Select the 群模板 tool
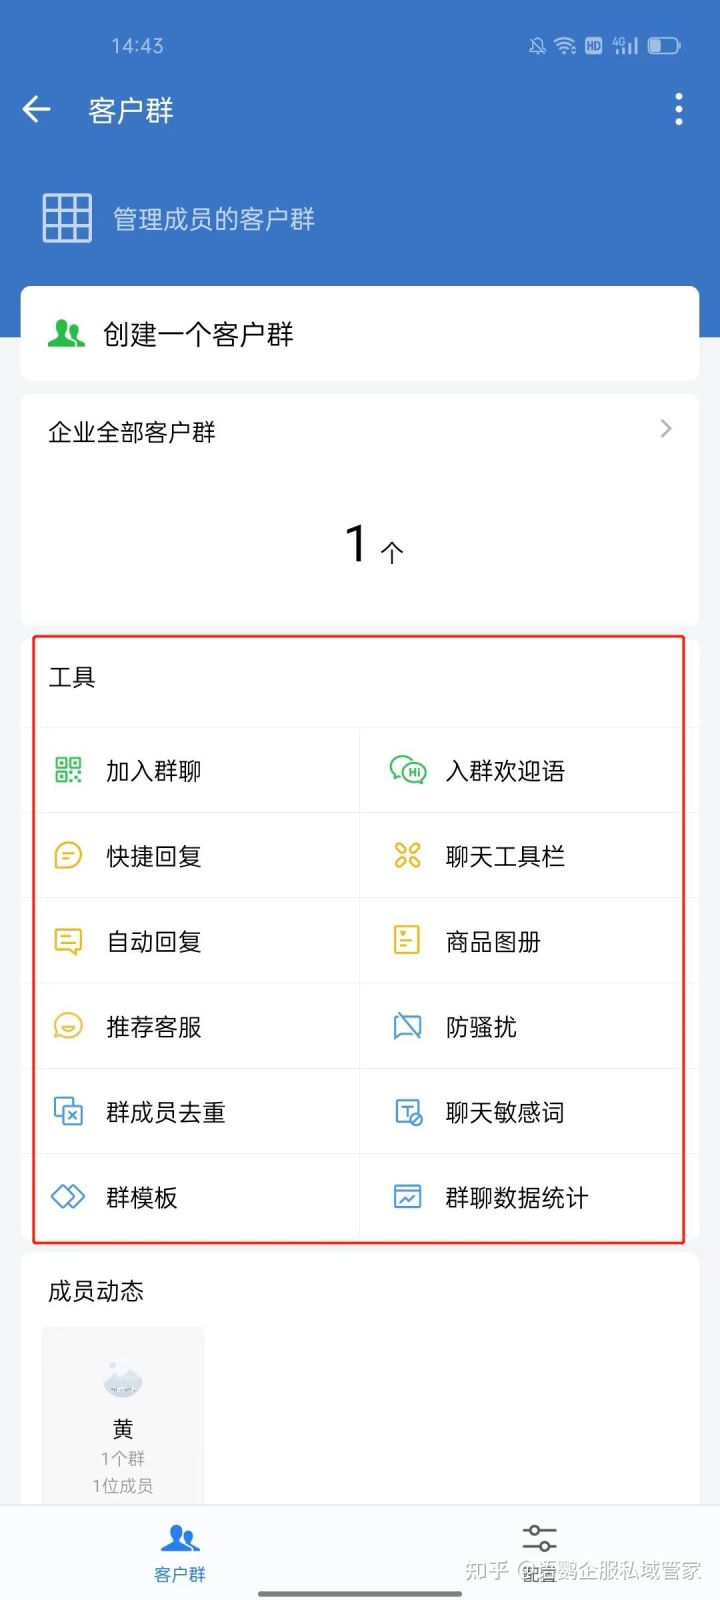The image size is (720, 1600). [x=141, y=1197]
